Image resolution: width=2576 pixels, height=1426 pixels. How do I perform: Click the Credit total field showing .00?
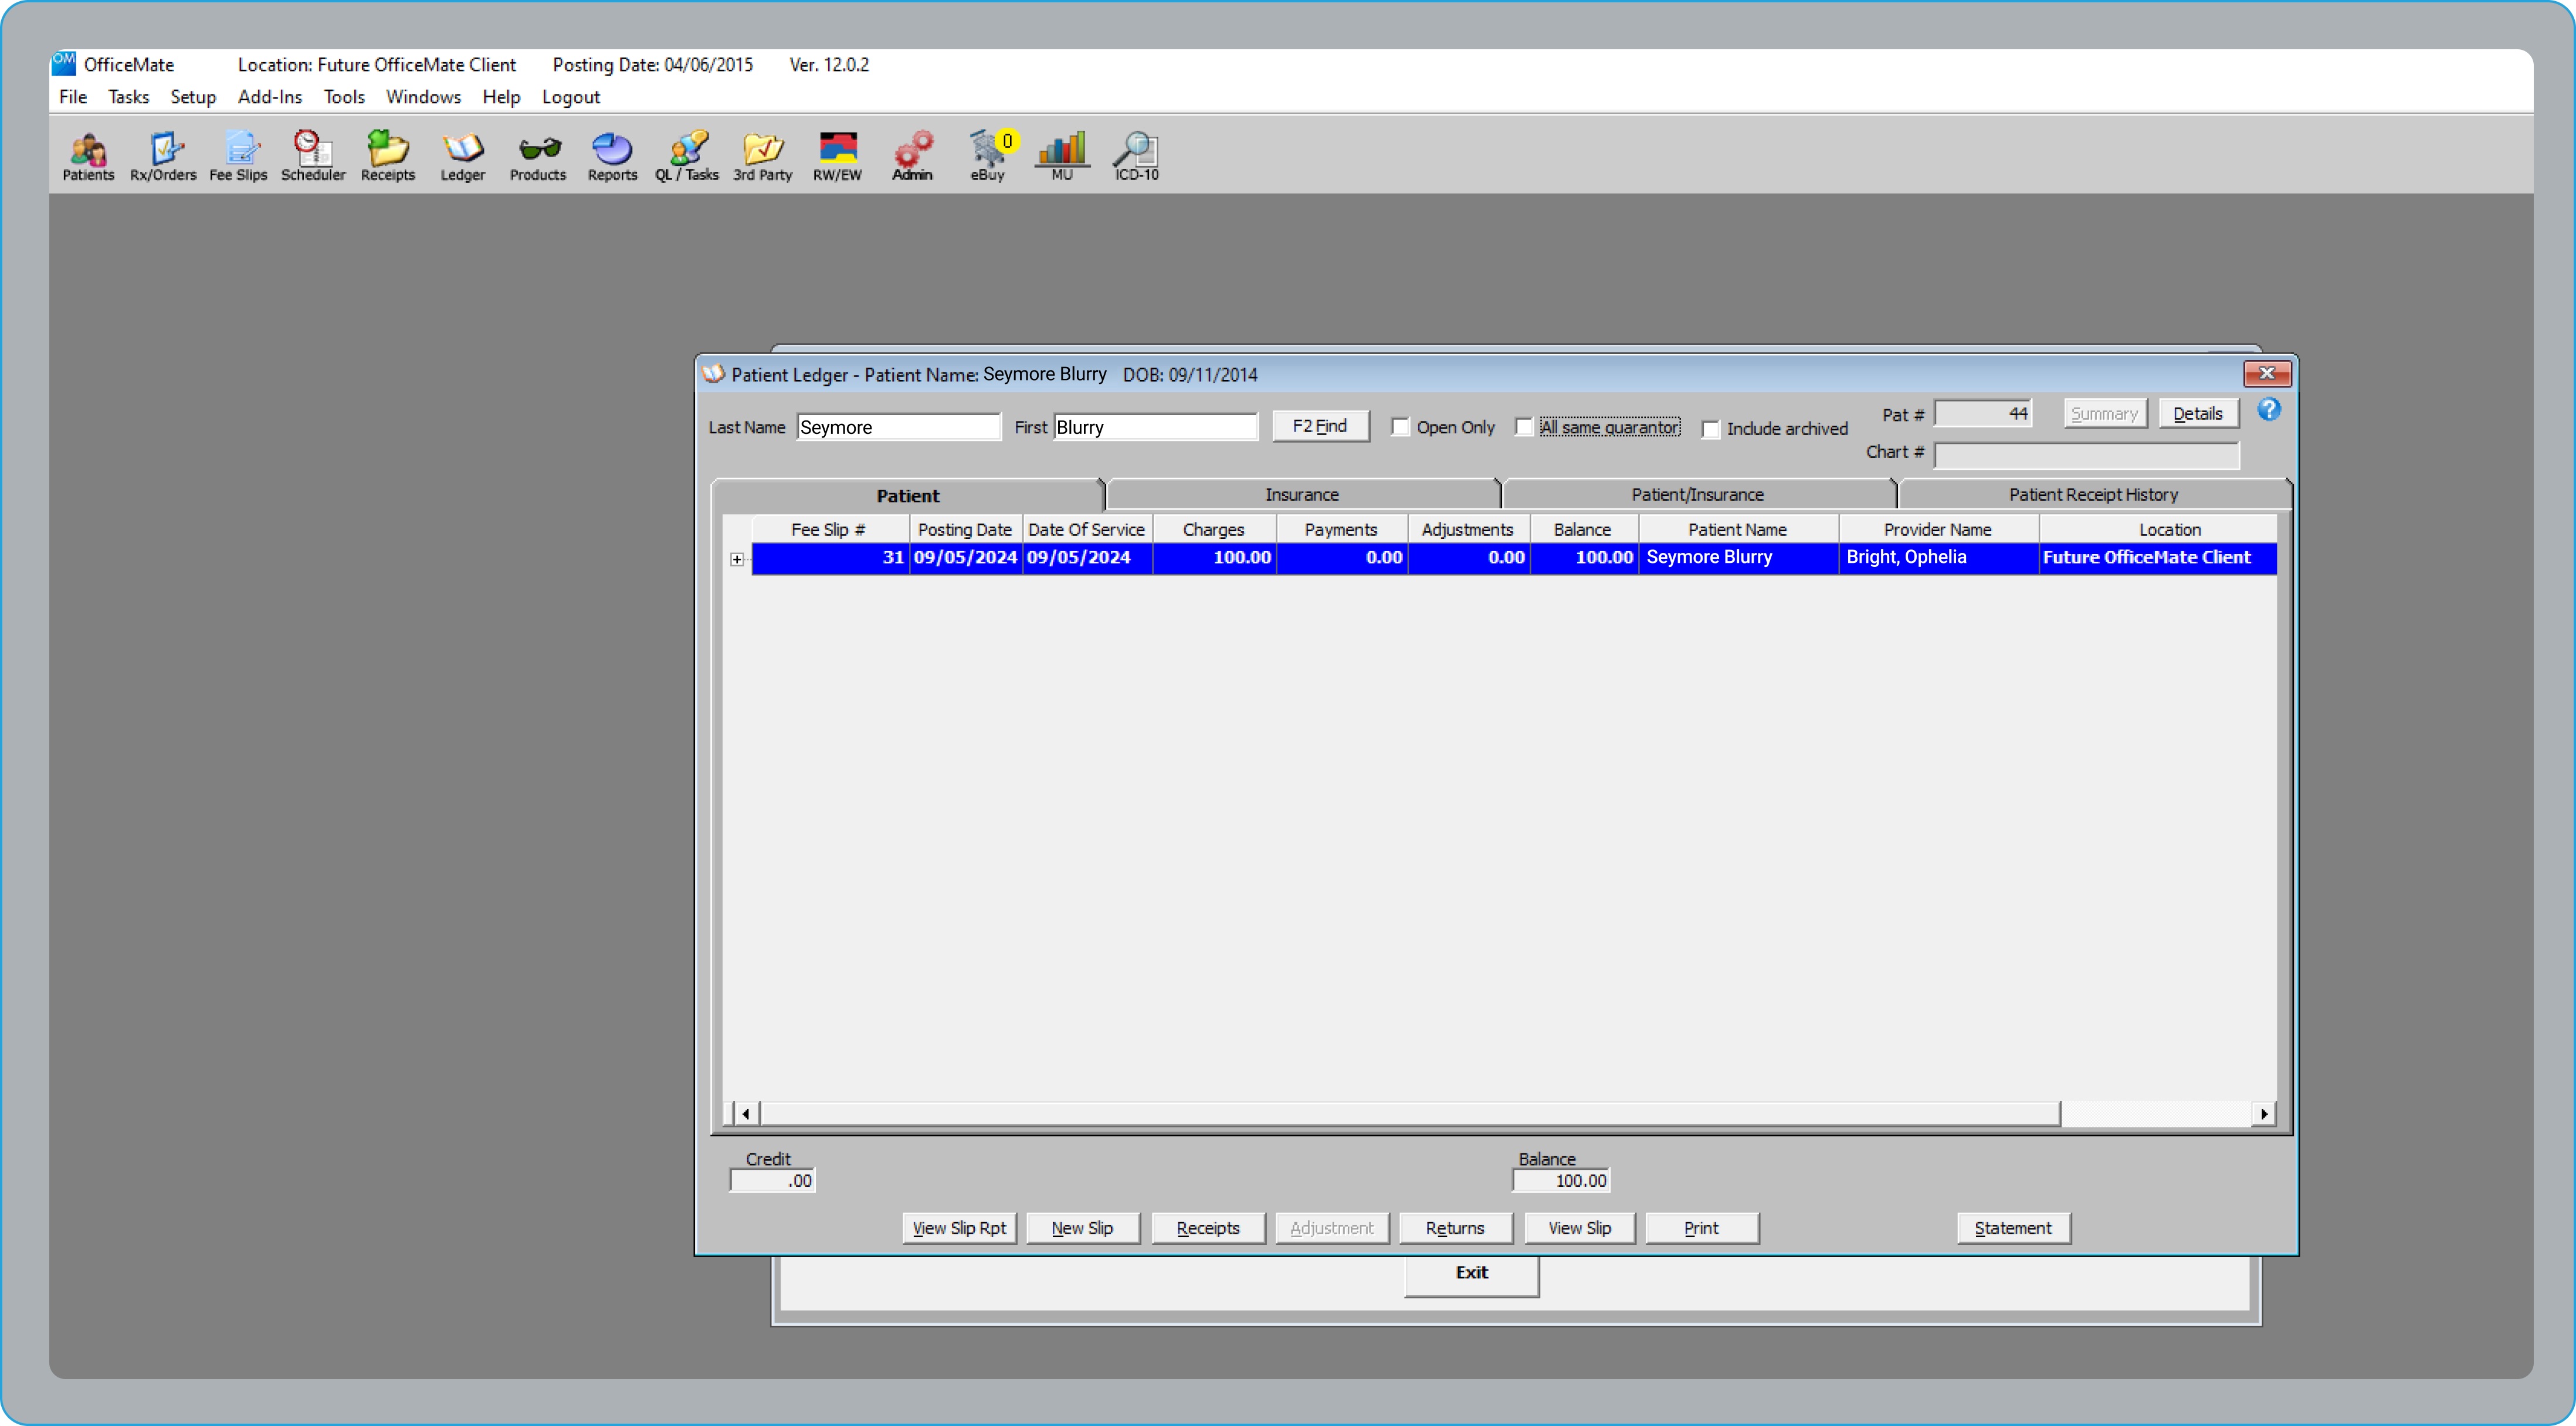(772, 1181)
